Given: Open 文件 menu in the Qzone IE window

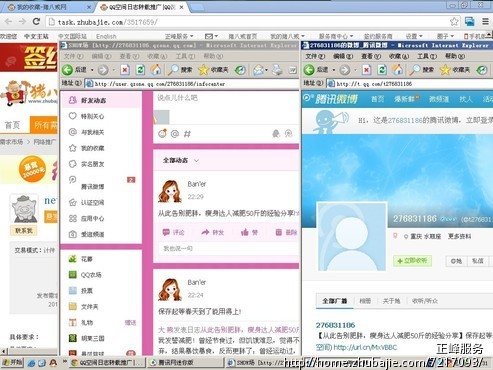Looking at the screenshot, I should (x=73, y=56).
